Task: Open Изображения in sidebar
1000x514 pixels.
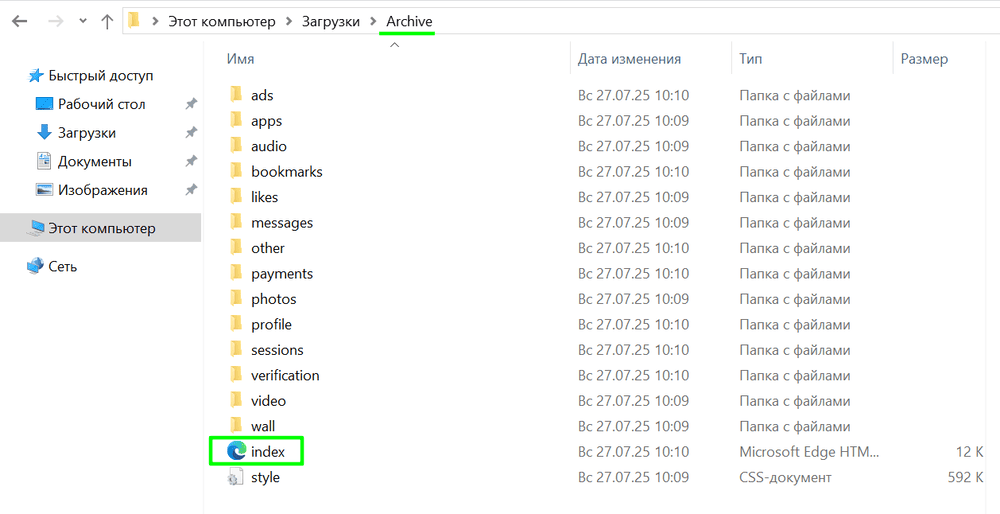Action: tap(103, 190)
